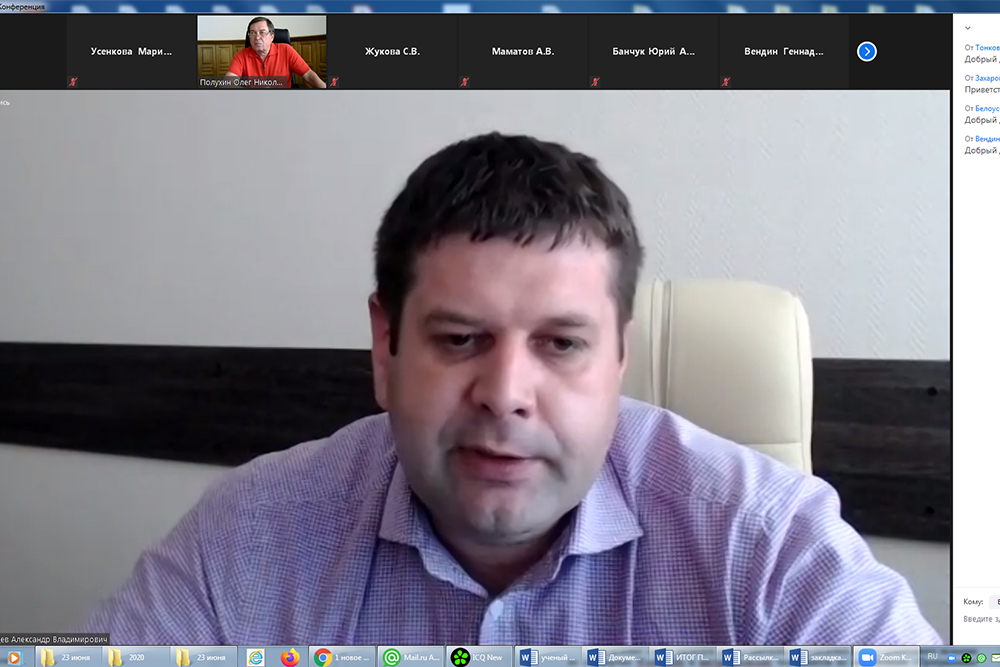Switch to Mail.ru Agent in taskbar

coord(411,657)
